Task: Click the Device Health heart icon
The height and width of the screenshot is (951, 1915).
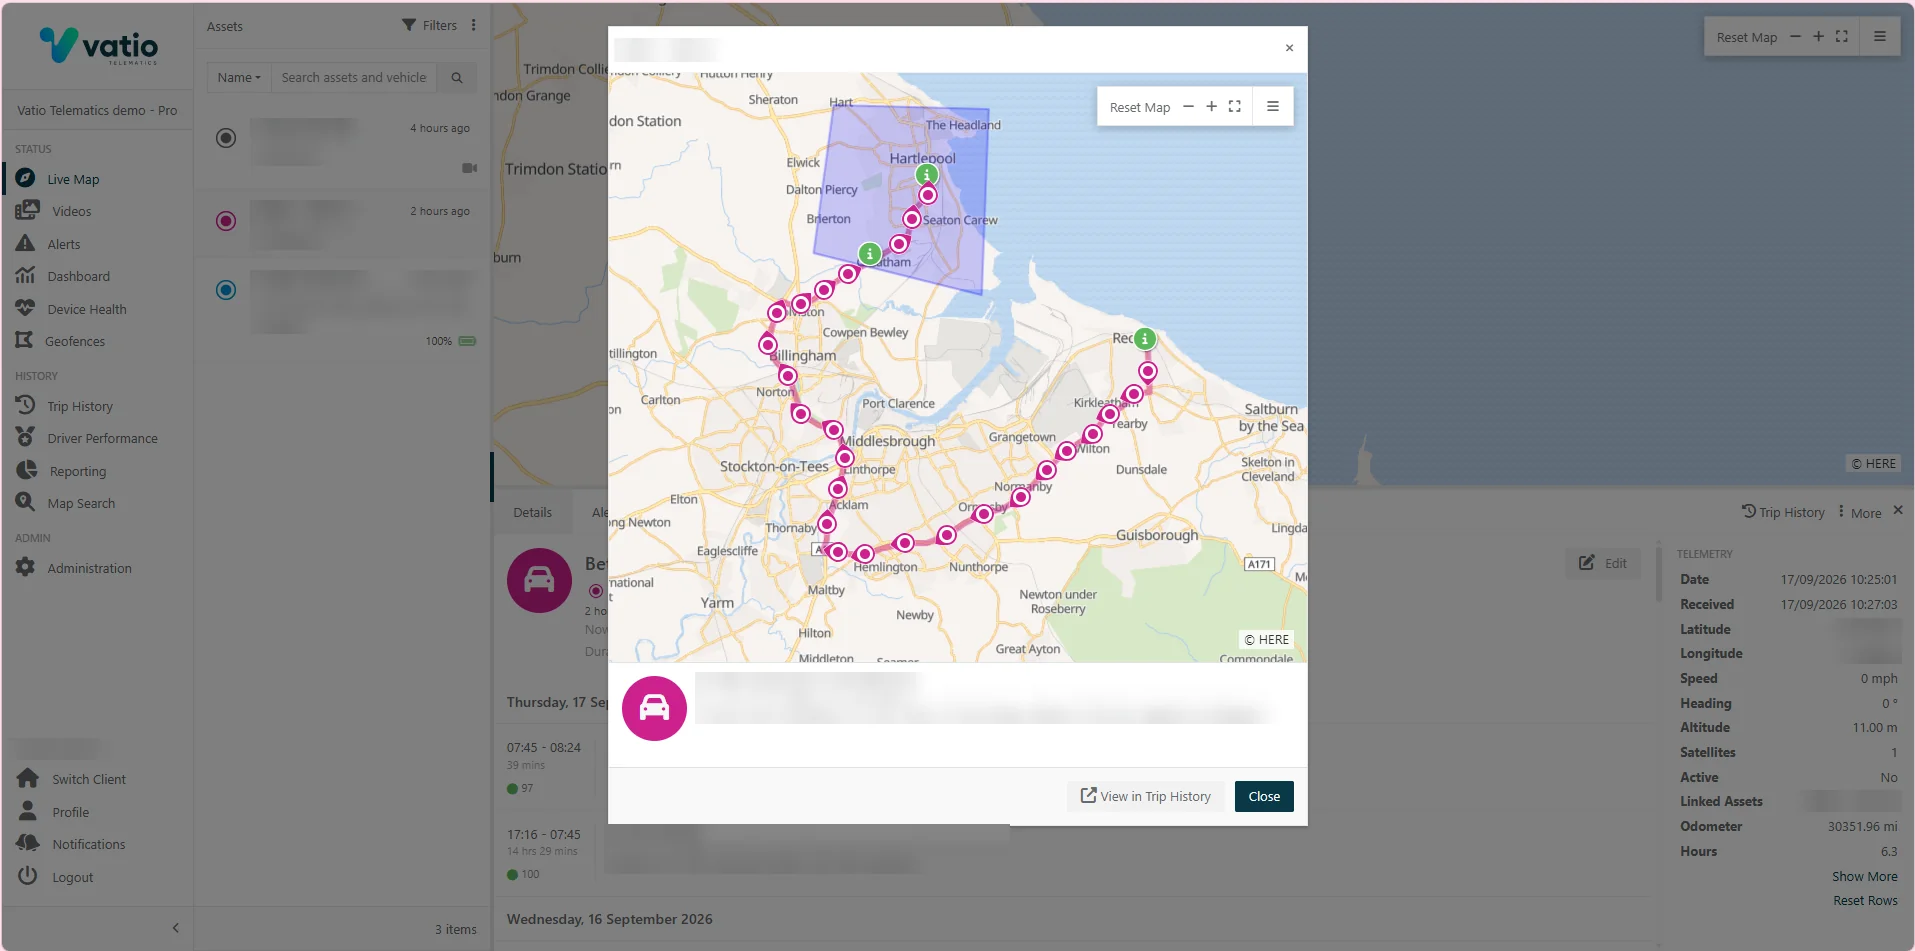Action: [25, 308]
